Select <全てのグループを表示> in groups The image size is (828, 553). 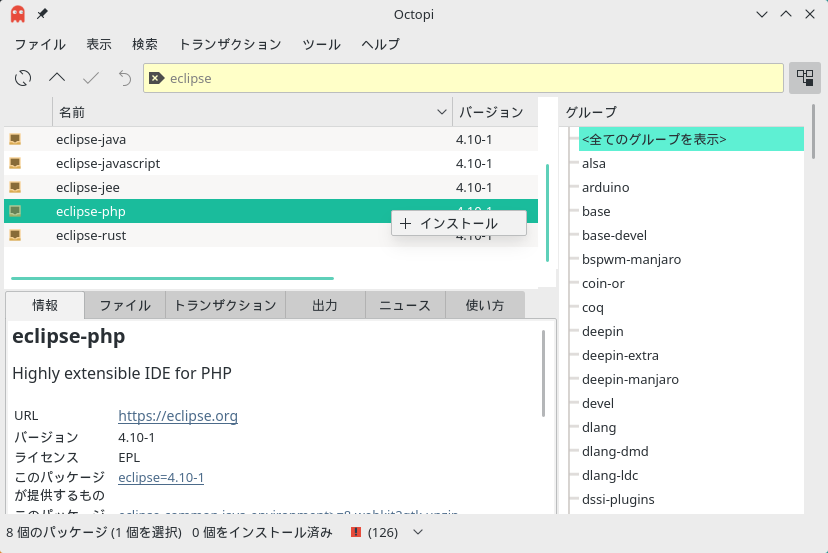tap(691, 139)
